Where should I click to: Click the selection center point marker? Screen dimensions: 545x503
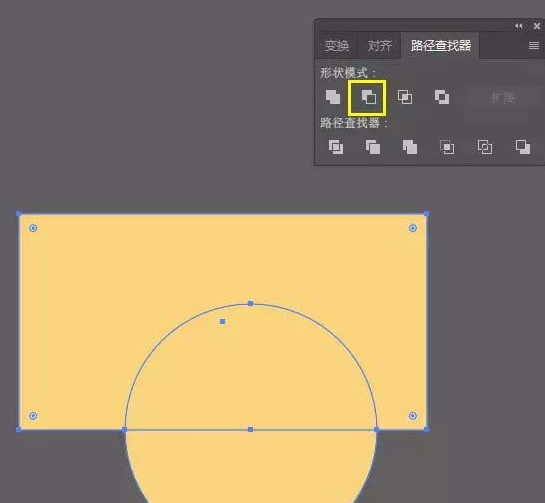point(222,322)
